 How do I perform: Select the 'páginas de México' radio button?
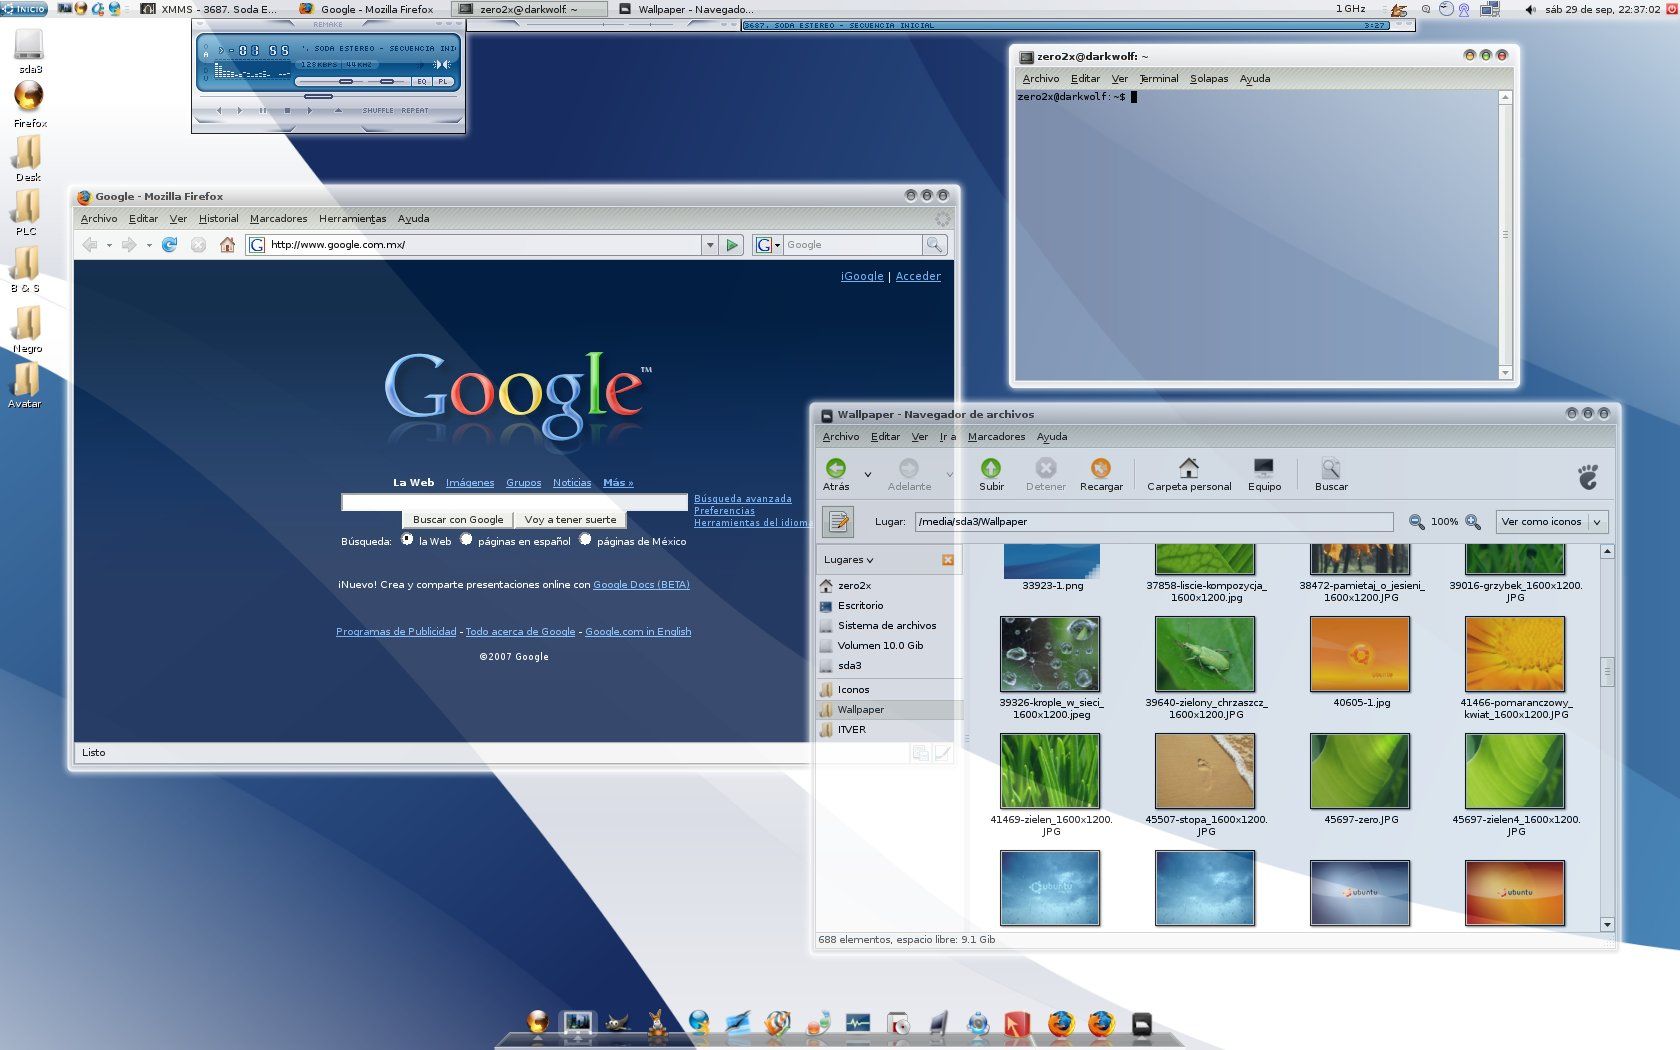(x=585, y=540)
